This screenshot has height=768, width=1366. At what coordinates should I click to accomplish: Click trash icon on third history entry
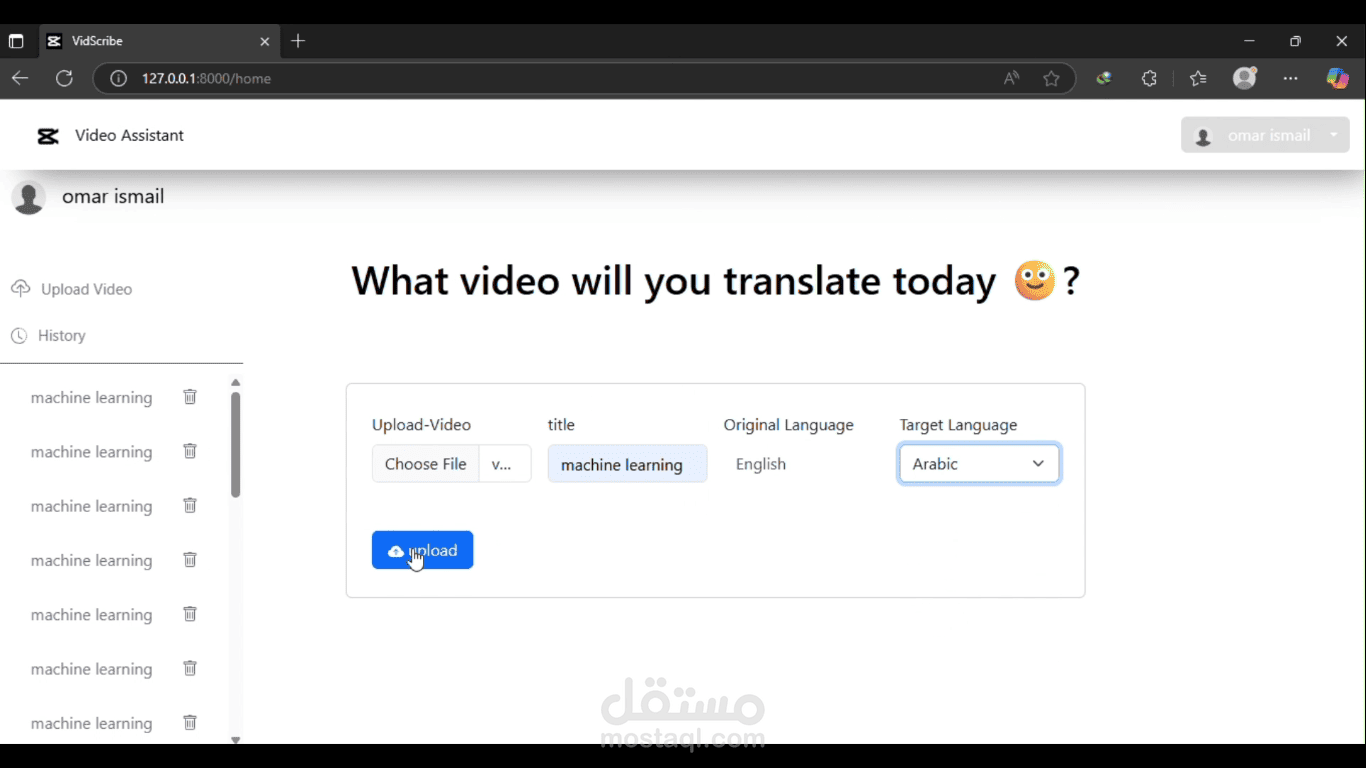tap(190, 505)
